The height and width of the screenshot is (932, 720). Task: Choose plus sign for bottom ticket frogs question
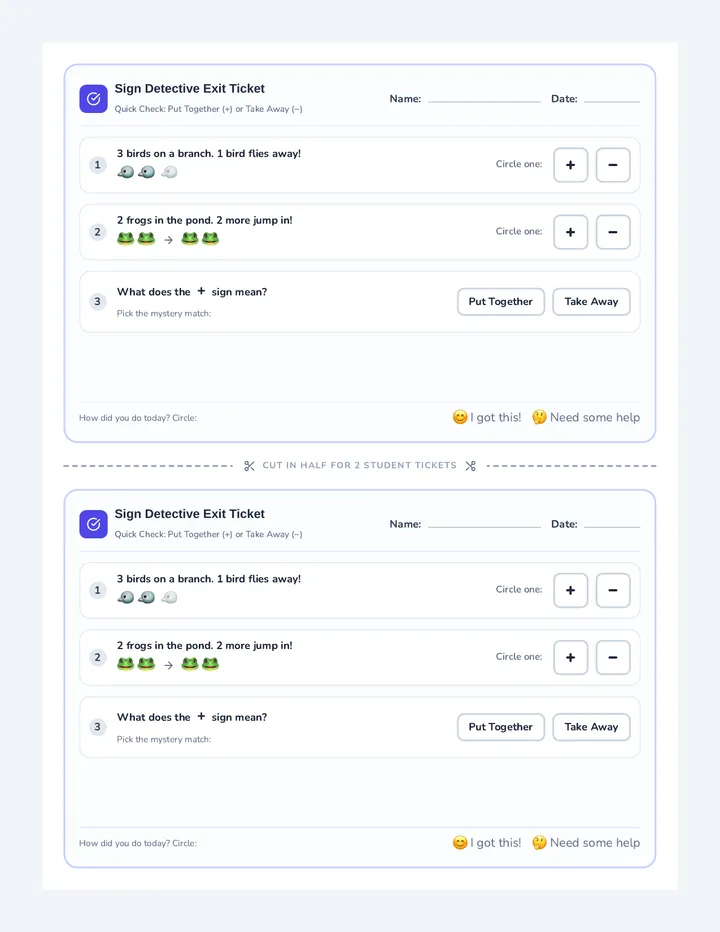point(571,657)
